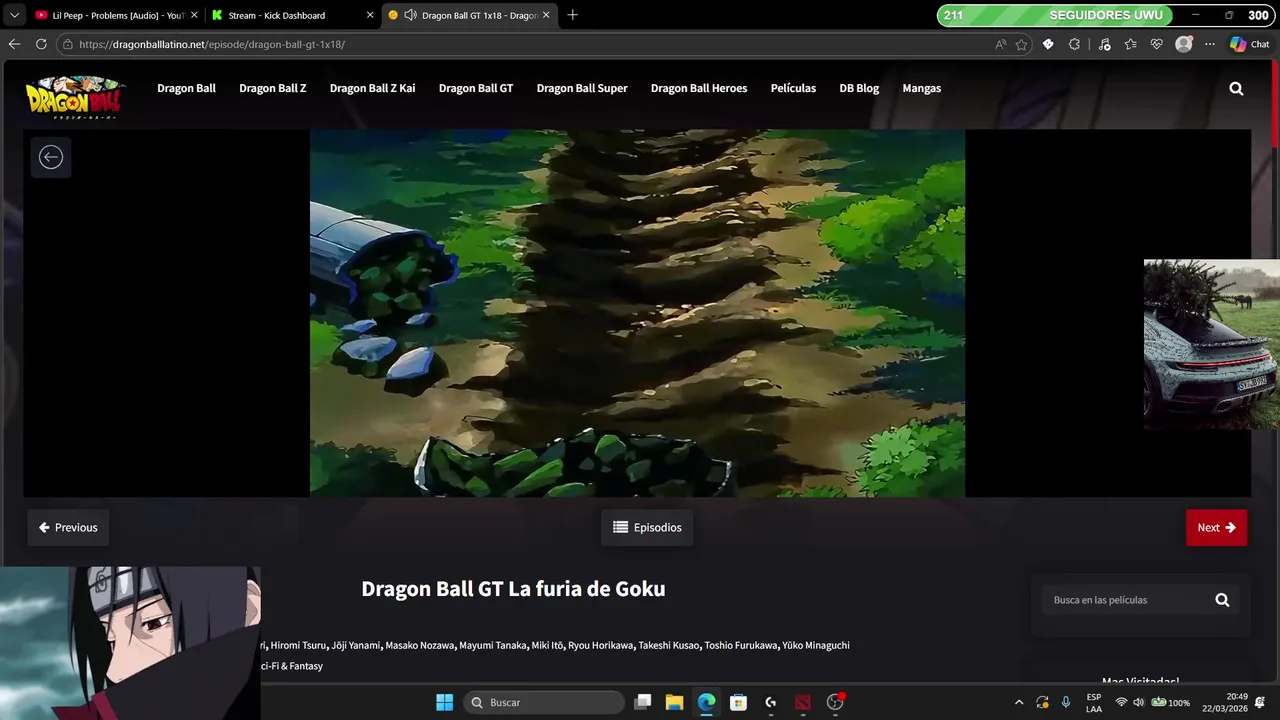
Task: Expand the hidden system tray icons chevron
Action: [1019, 702]
